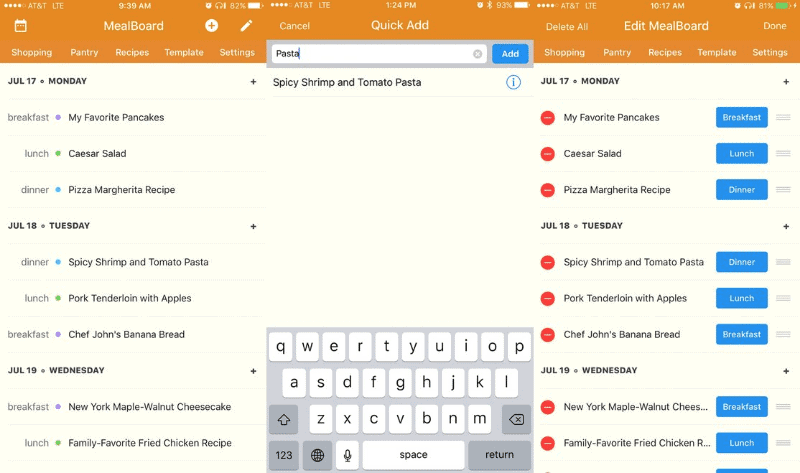This screenshot has height=473, width=800.
Task: Open Chef John's Banana Bread breakfast in MealBoard
Action: pyautogui.click(x=133, y=335)
